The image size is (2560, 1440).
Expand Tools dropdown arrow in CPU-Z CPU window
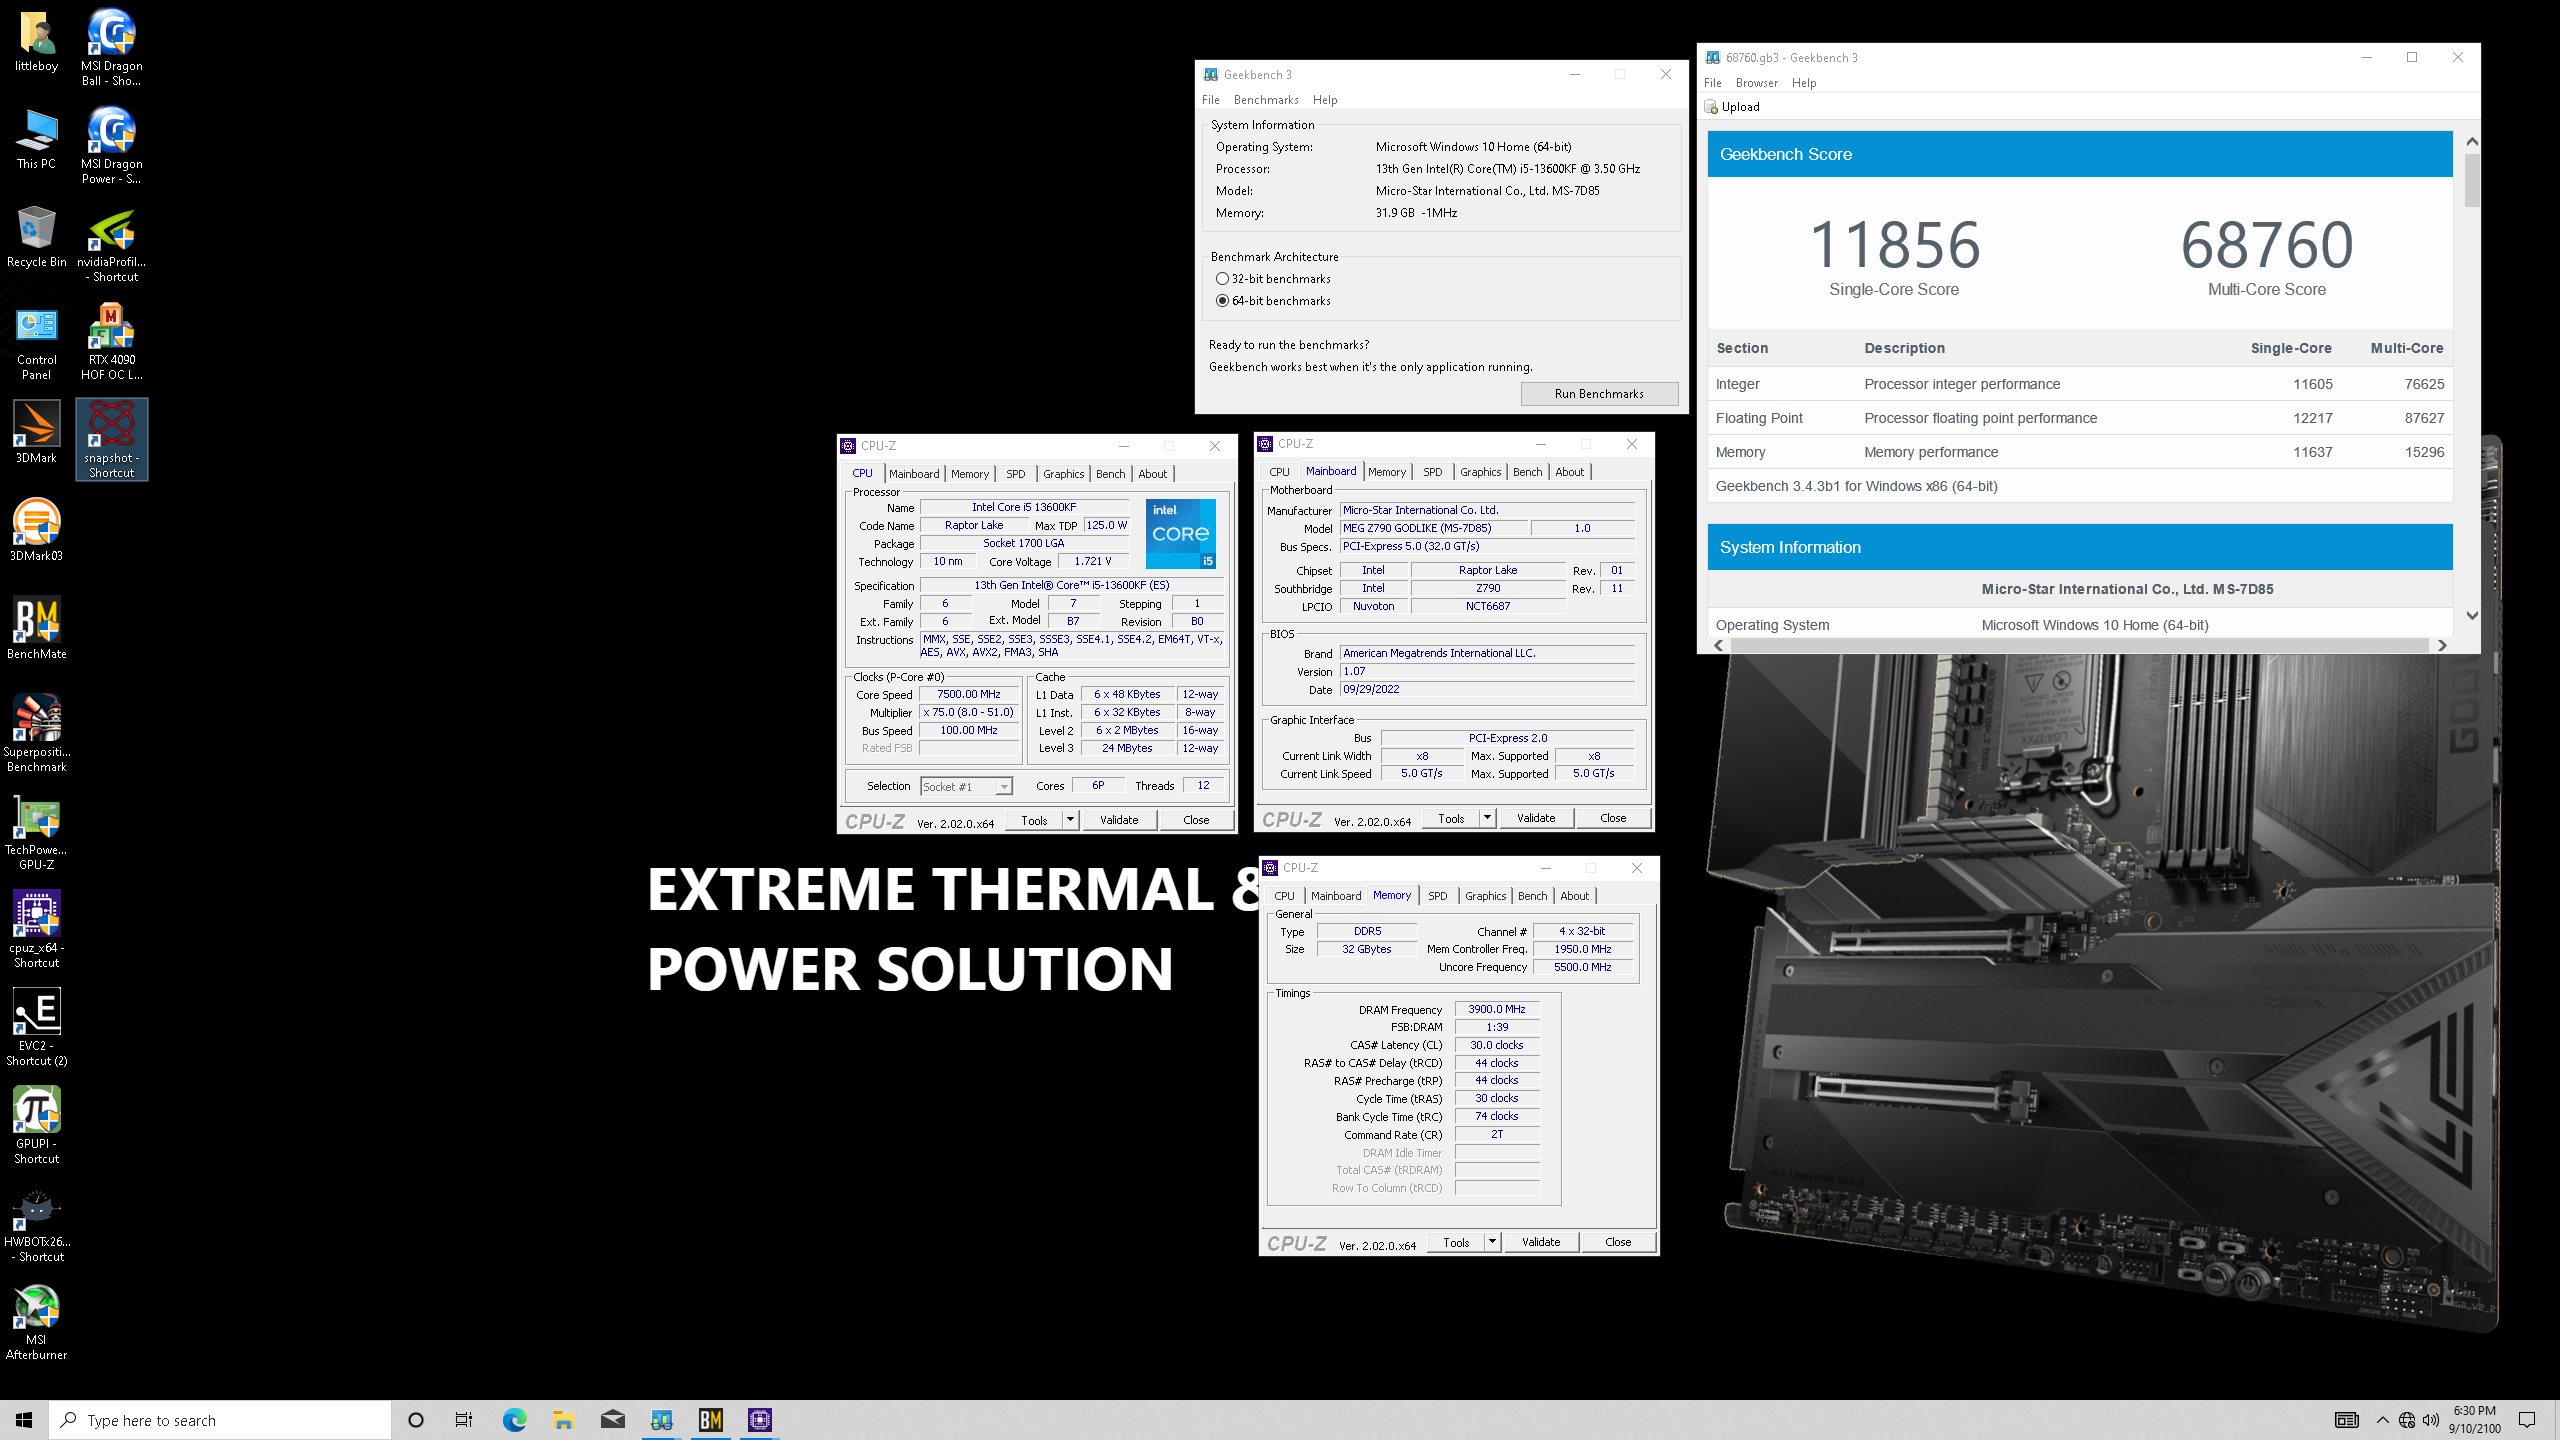[1070, 820]
